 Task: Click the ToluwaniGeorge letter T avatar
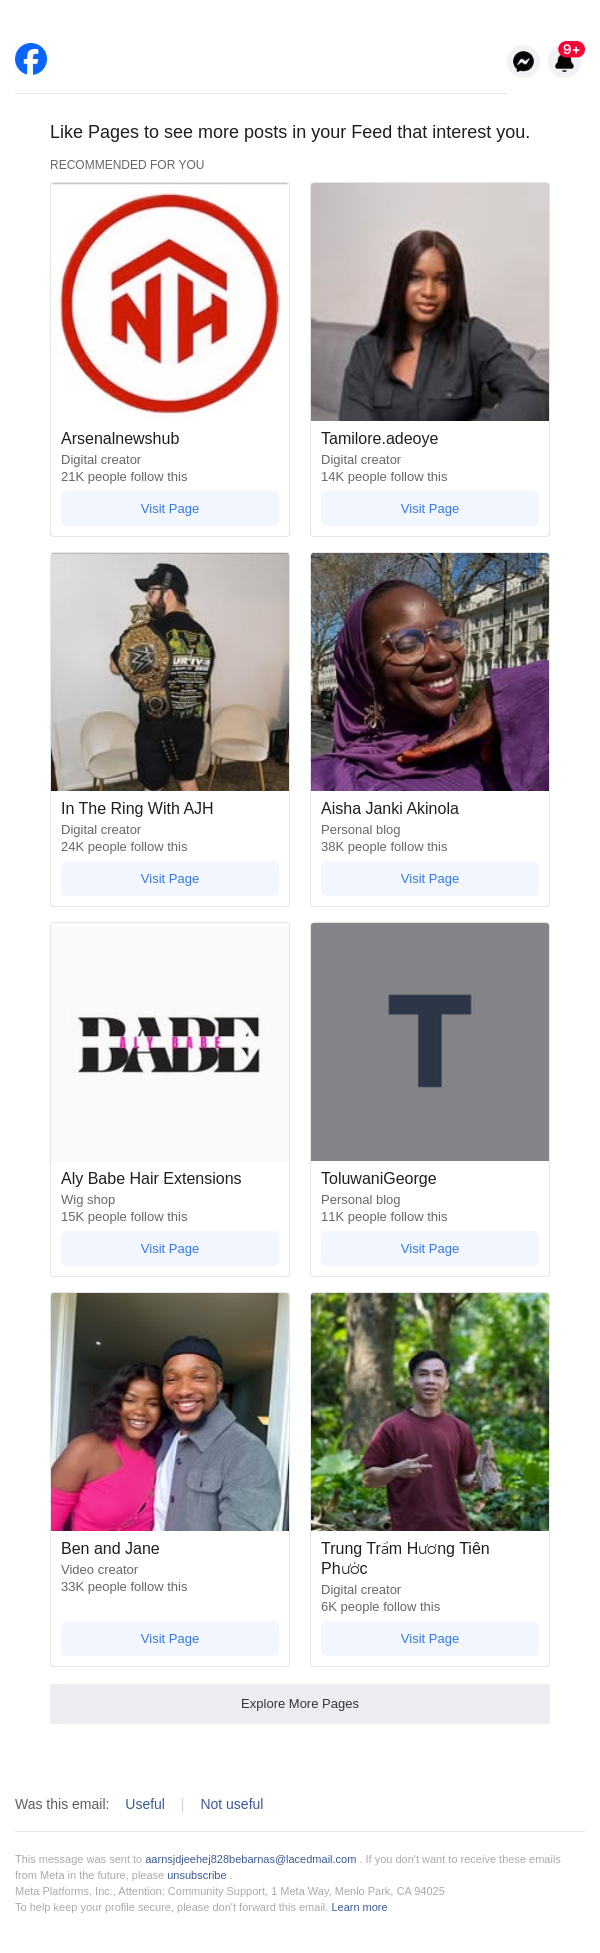430,1042
